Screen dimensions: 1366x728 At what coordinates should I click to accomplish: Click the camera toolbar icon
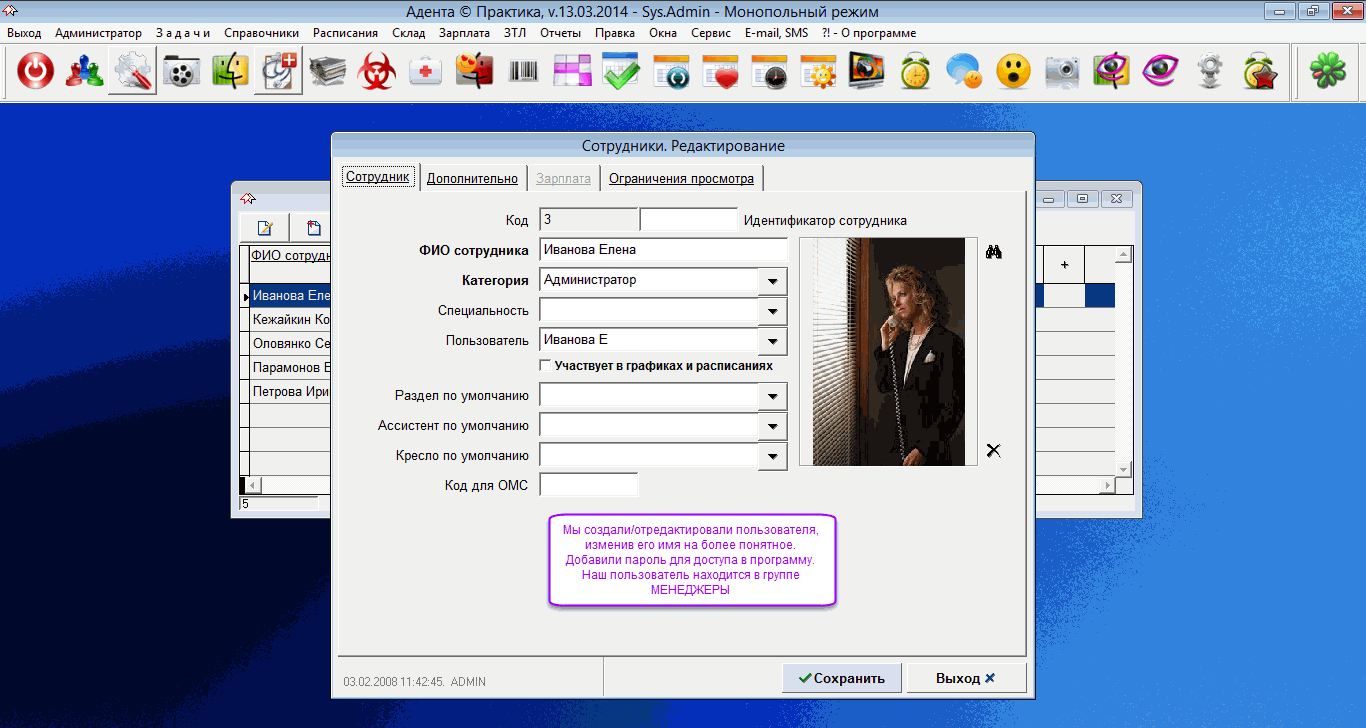click(x=1062, y=71)
